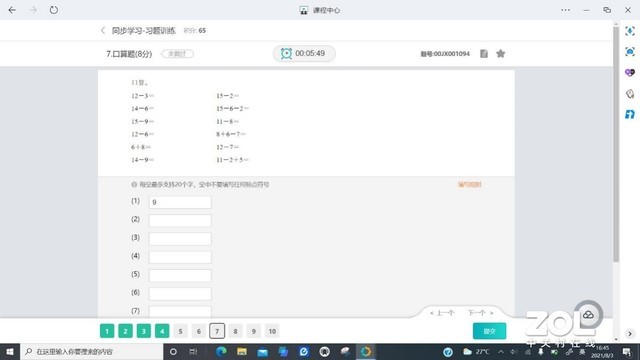
Task: Click the answer input field (6)
Action: 180,294
